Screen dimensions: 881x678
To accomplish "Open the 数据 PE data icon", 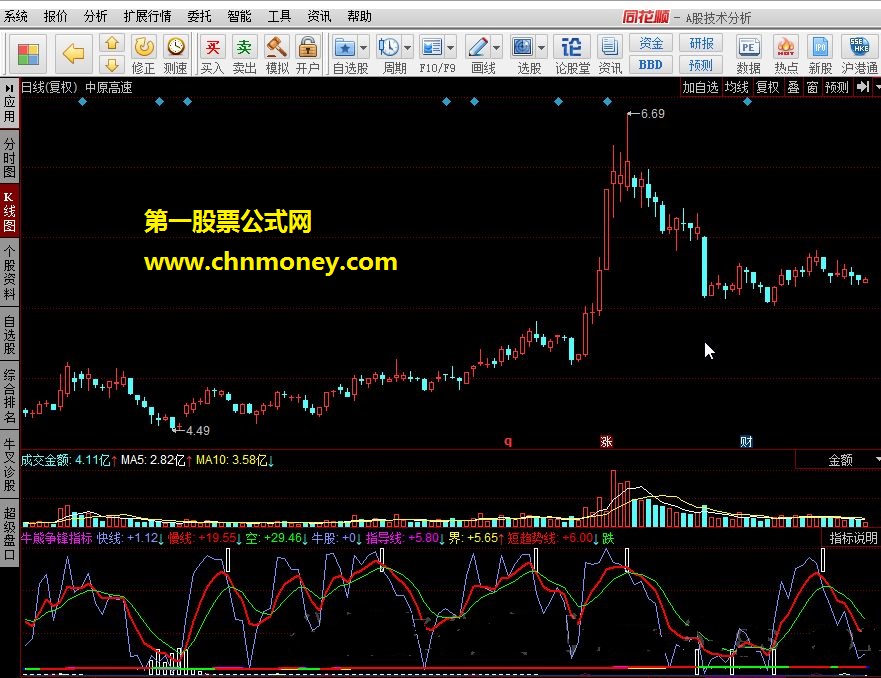I will [748, 47].
